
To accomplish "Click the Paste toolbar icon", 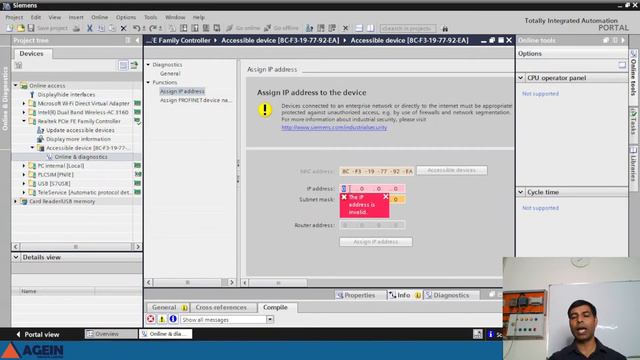I will coord(111,28).
